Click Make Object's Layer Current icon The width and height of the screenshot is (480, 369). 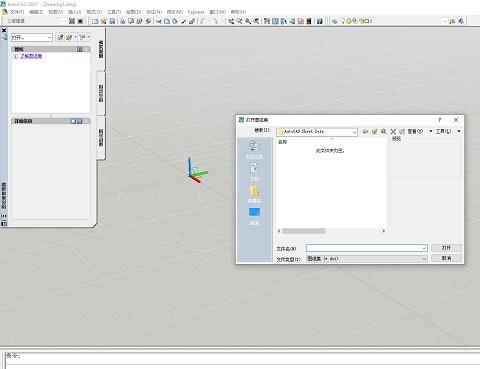[452, 21]
